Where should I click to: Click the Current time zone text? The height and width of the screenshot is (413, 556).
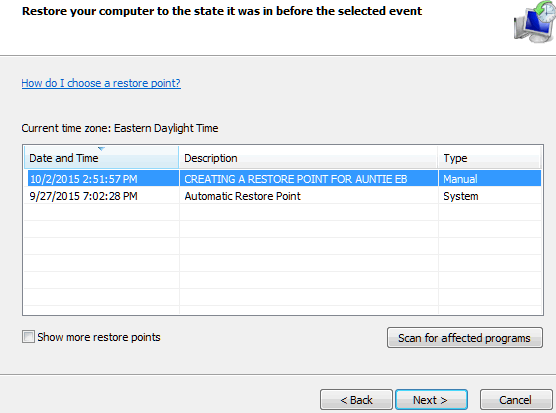coord(120,128)
